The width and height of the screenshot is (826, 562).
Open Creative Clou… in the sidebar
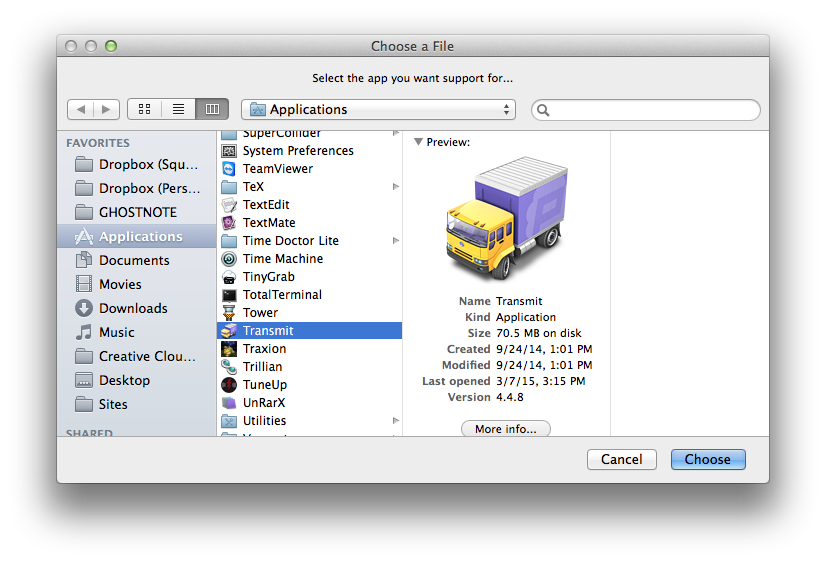pyautogui.click(x=137, y=356)
